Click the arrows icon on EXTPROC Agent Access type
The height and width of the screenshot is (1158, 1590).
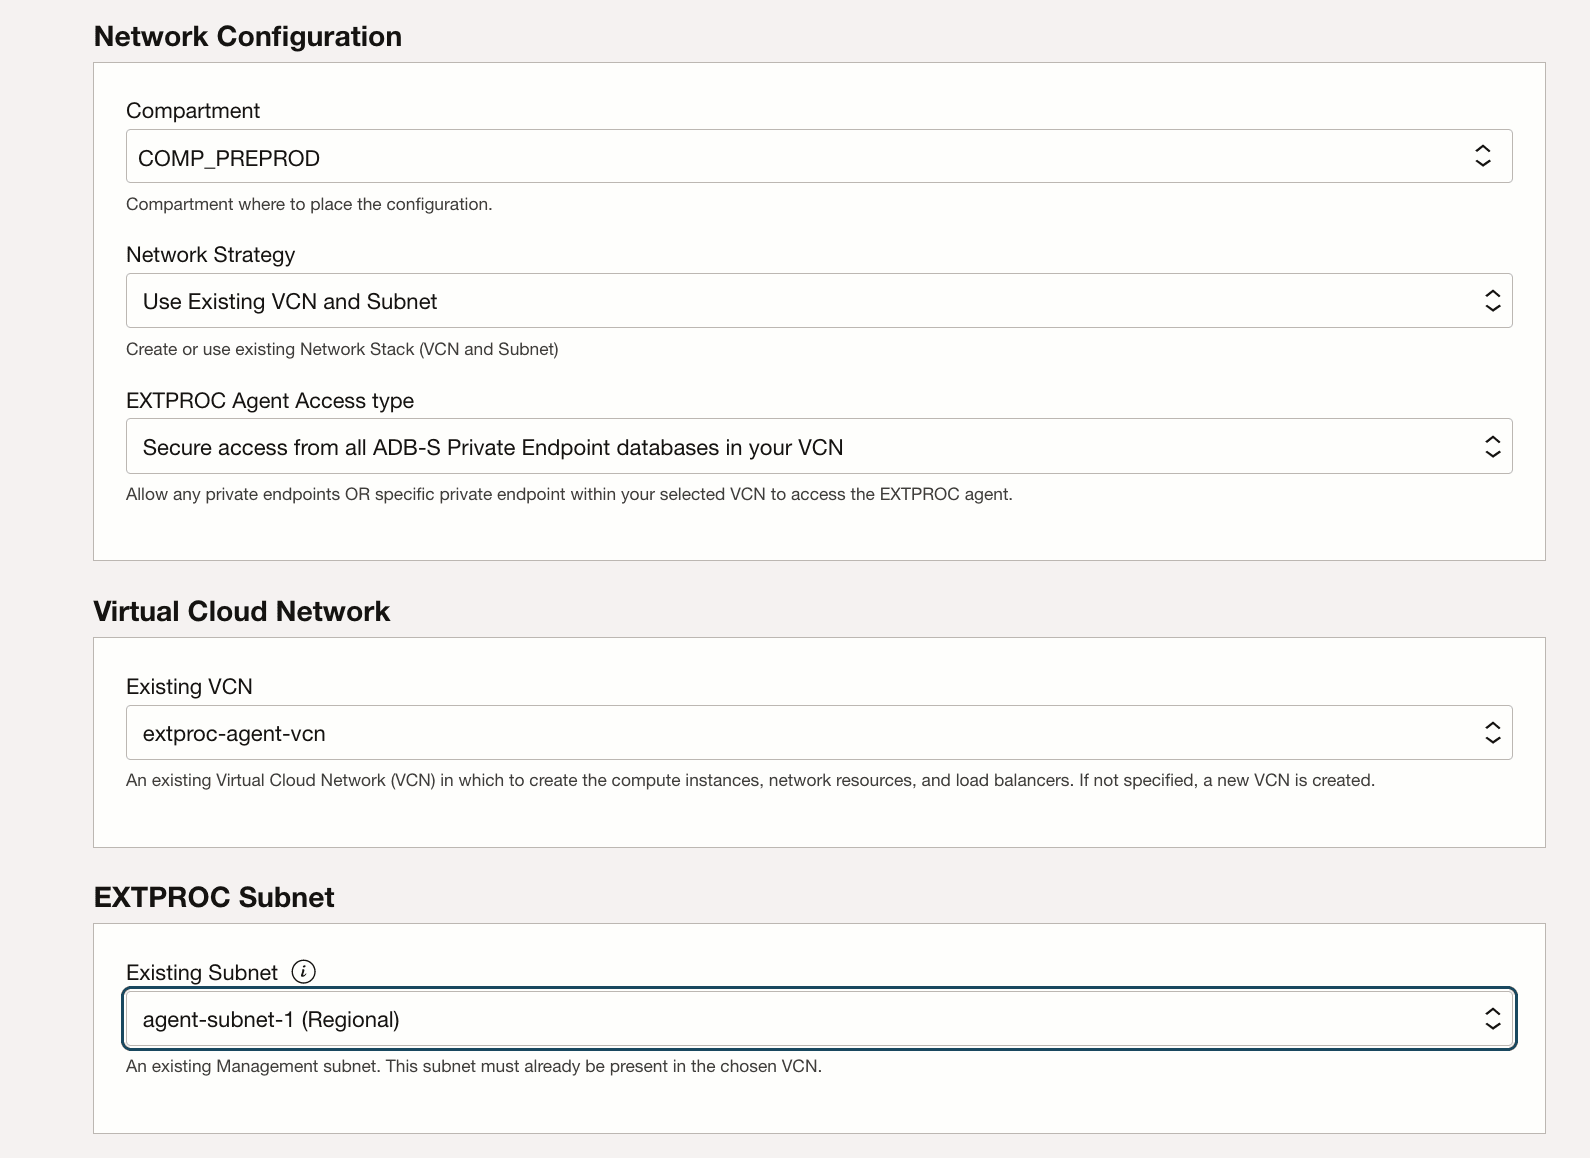(x=1492, y=447)
